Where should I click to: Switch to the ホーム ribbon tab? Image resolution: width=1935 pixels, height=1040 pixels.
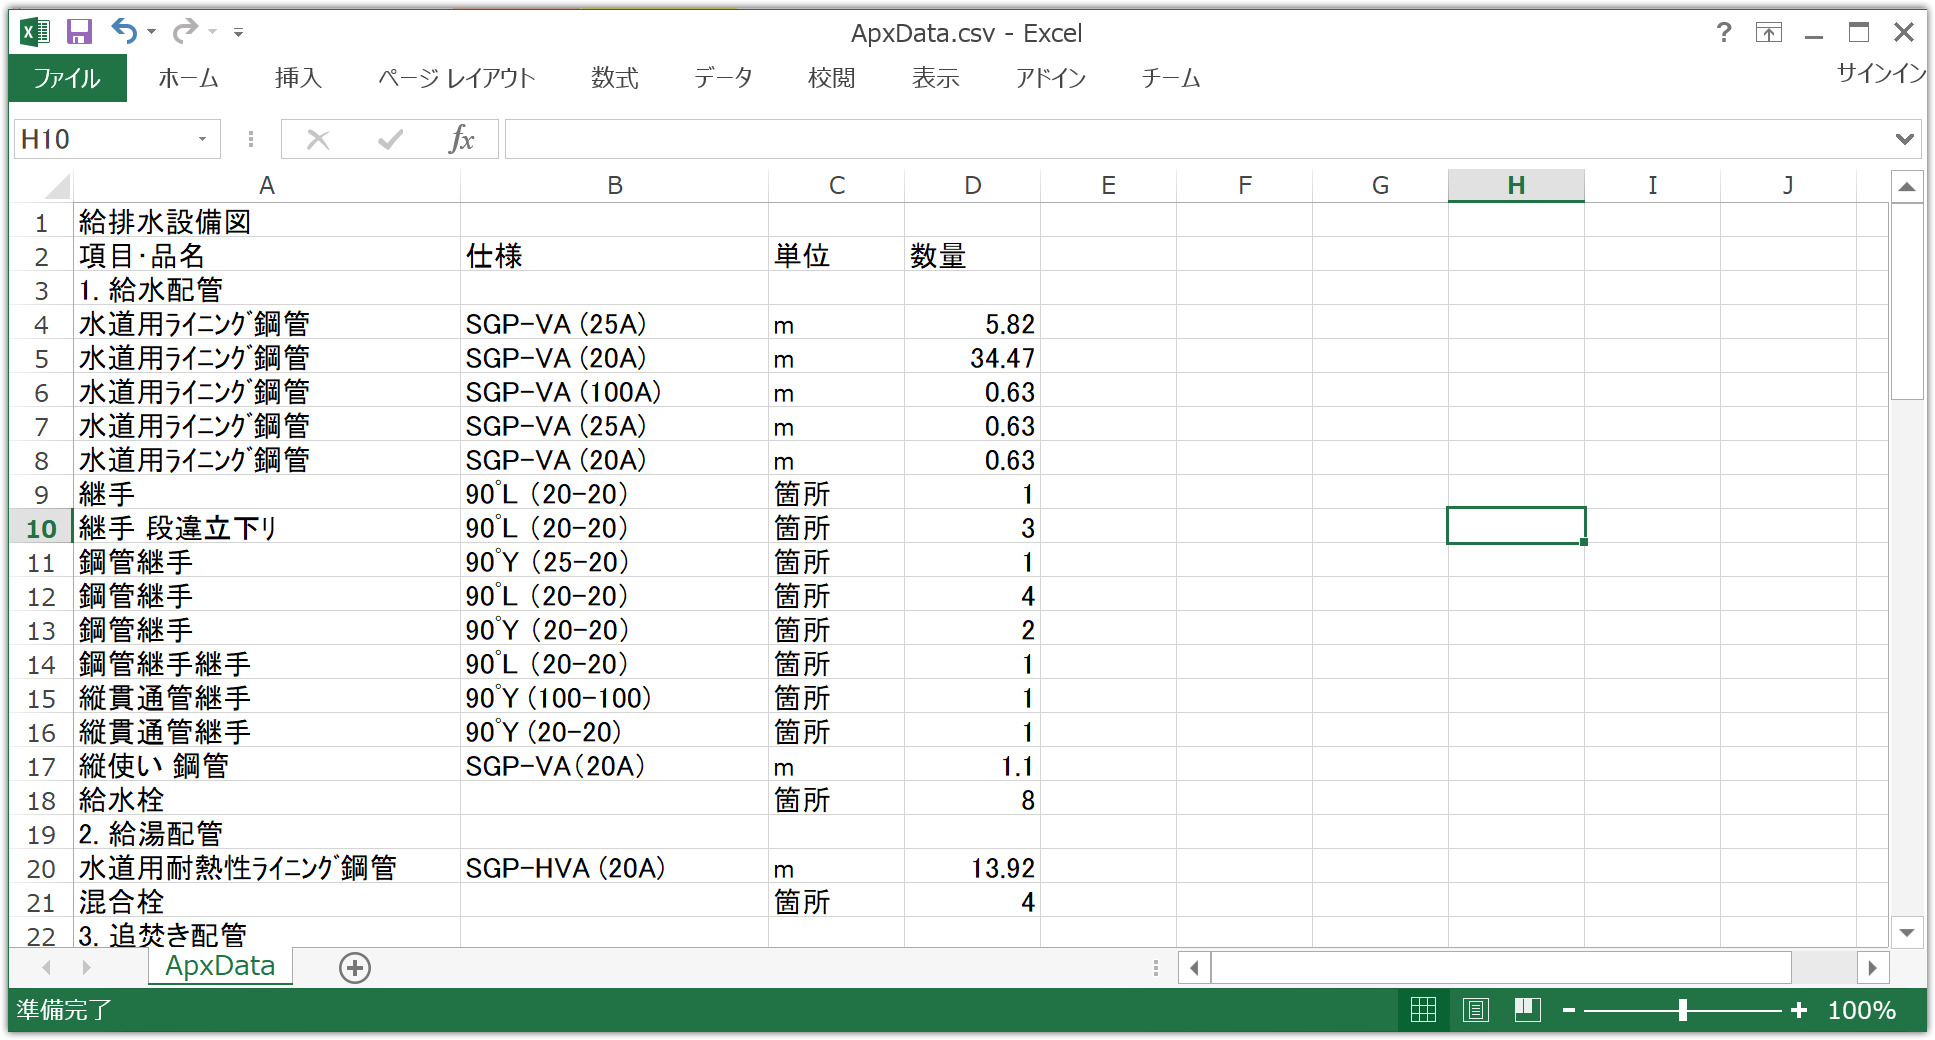click(188, 78)
